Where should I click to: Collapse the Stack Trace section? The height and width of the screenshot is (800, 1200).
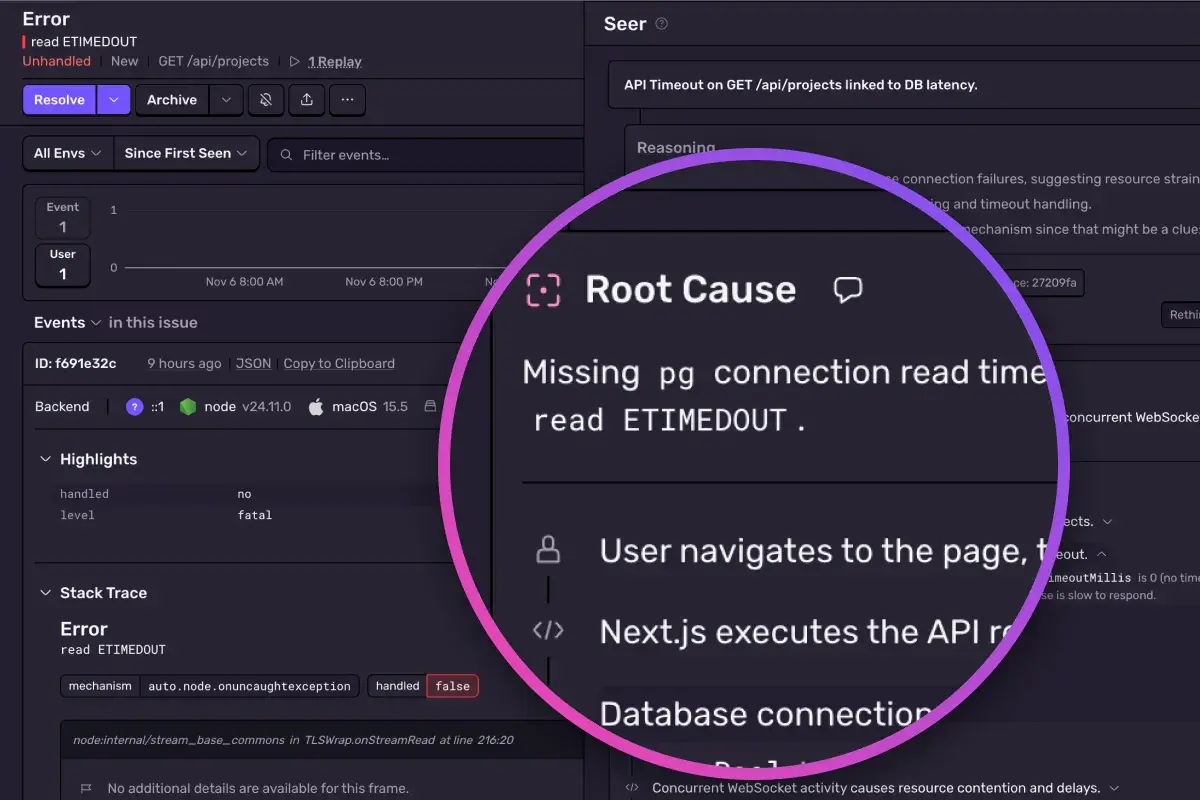point(45,592)
